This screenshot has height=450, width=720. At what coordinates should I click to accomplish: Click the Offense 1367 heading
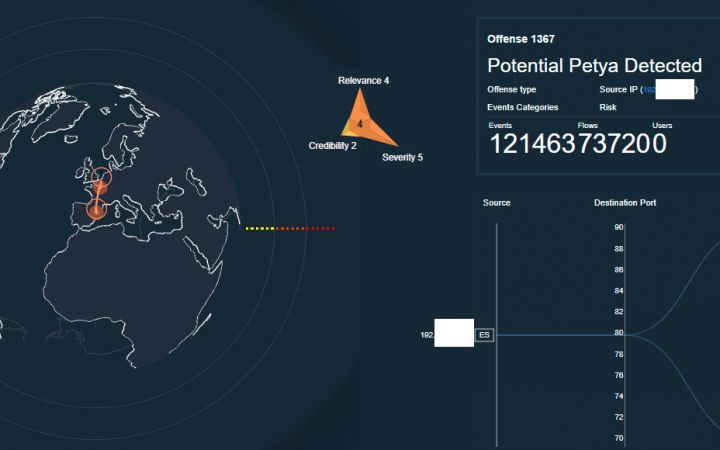[521, 39]
